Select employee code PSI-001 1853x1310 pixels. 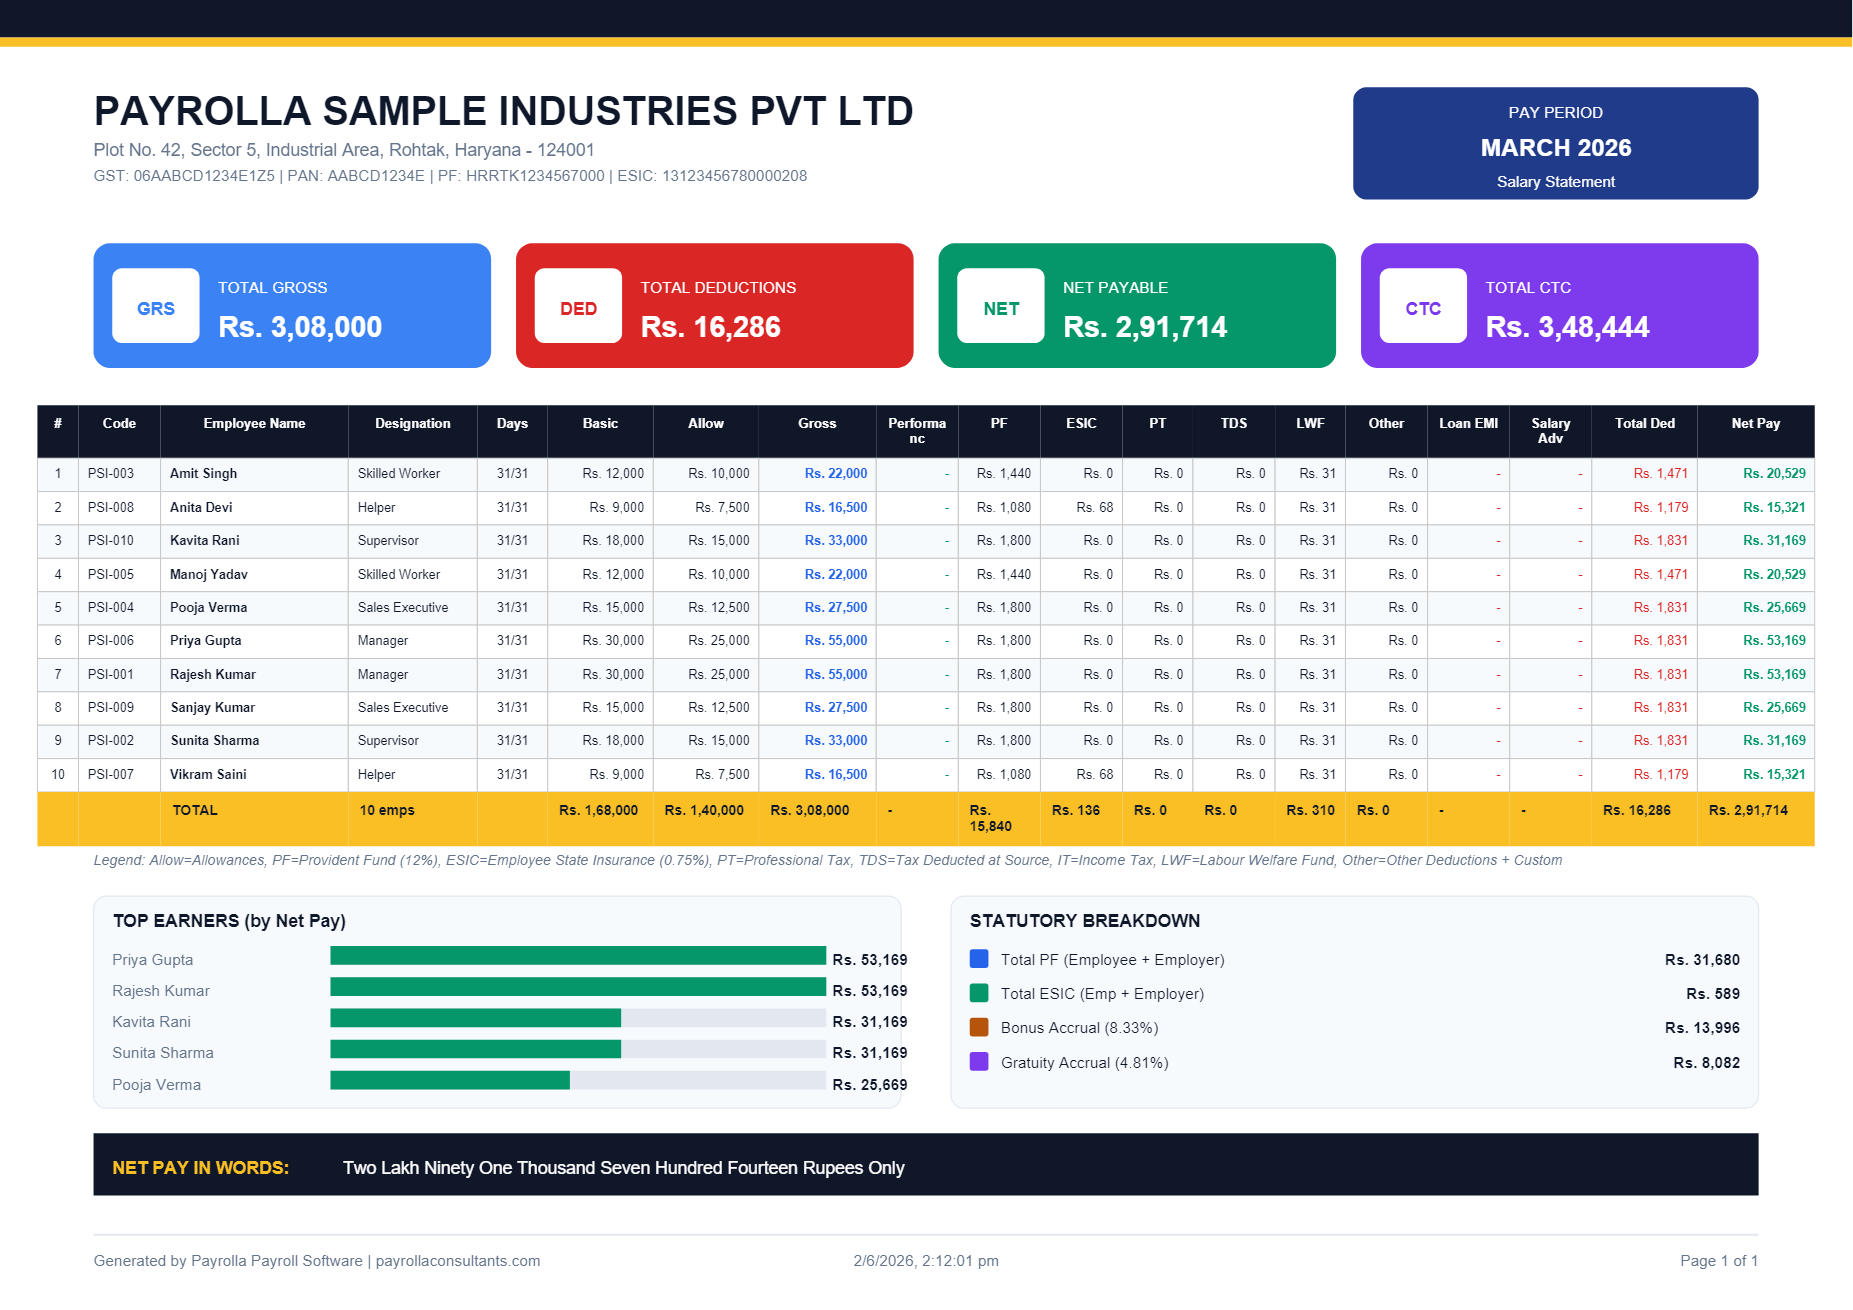point(110,674)
